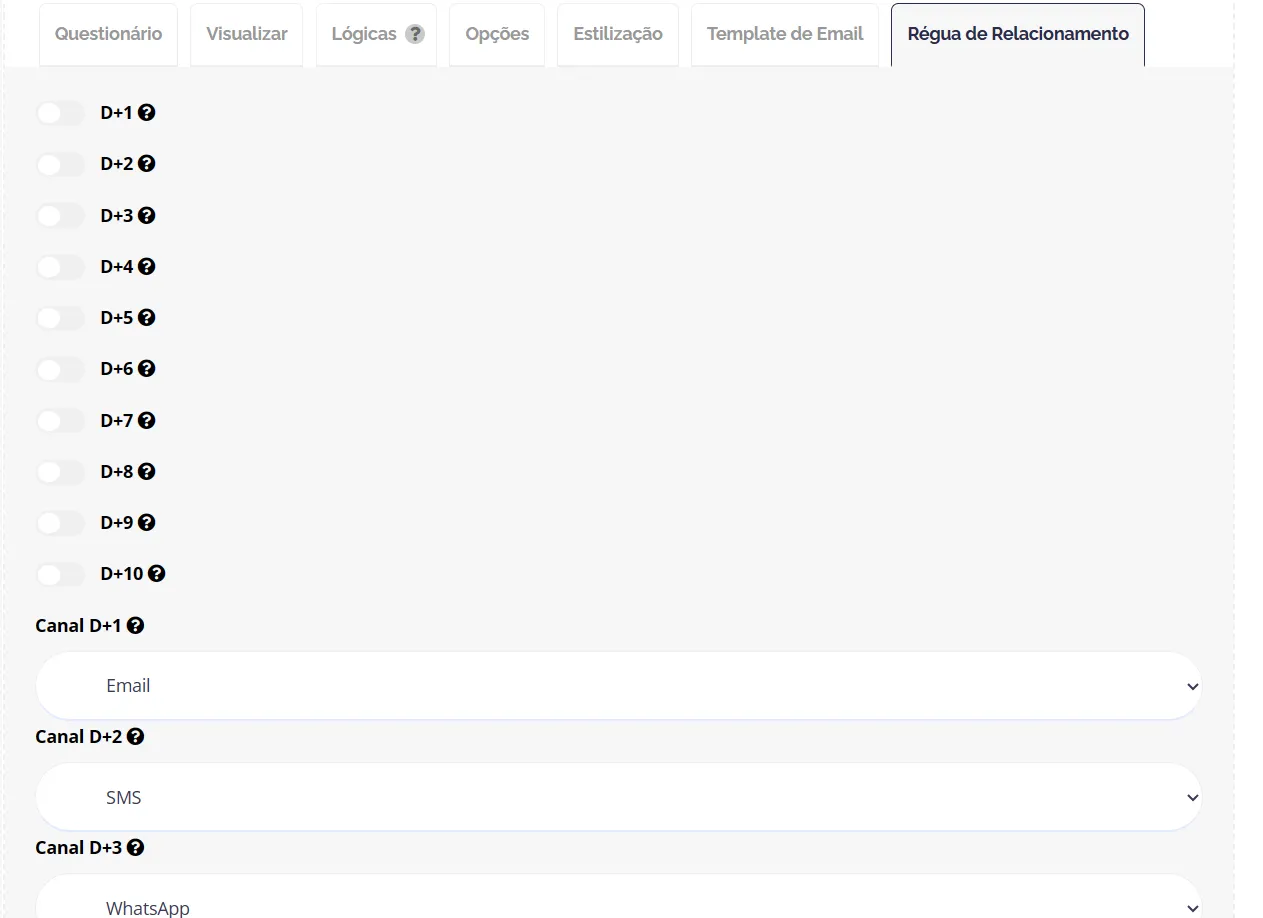Click the help icon next to D+8
This screenshot has width=1263, height=918.
(146, 472)
